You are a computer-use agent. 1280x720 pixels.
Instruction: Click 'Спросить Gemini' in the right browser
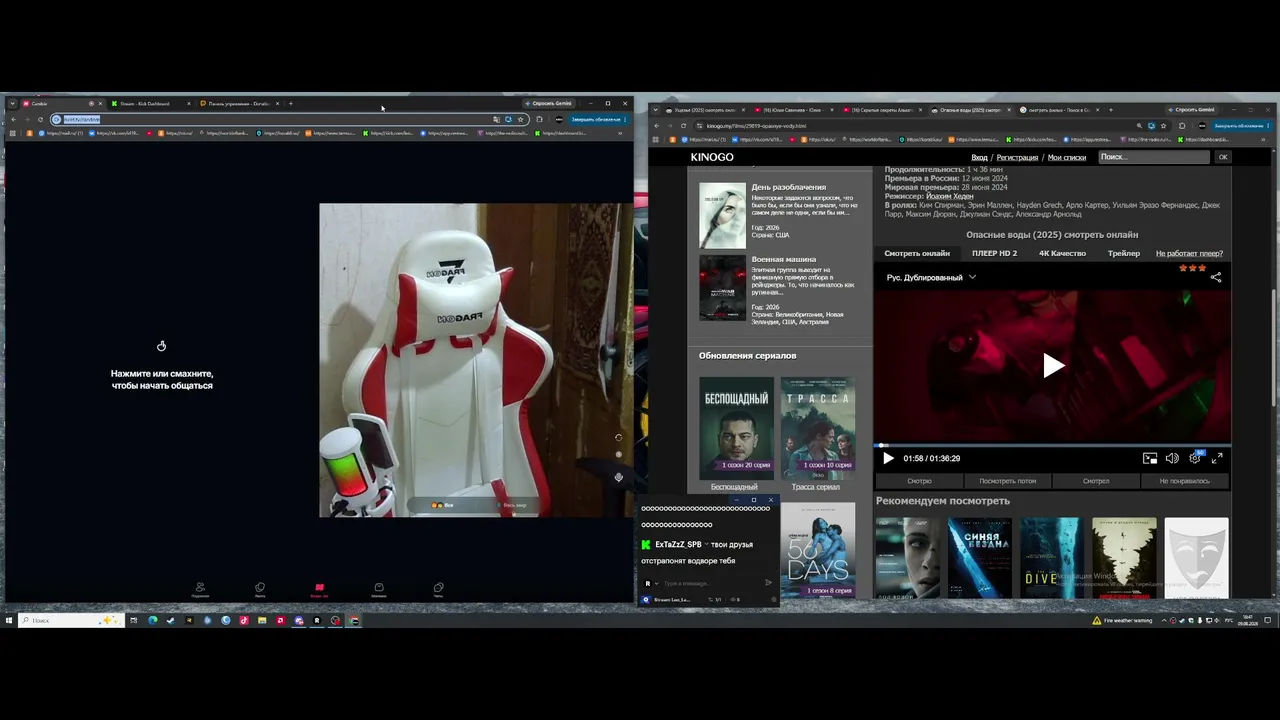pyautogui.click(x=1191, y=109)
